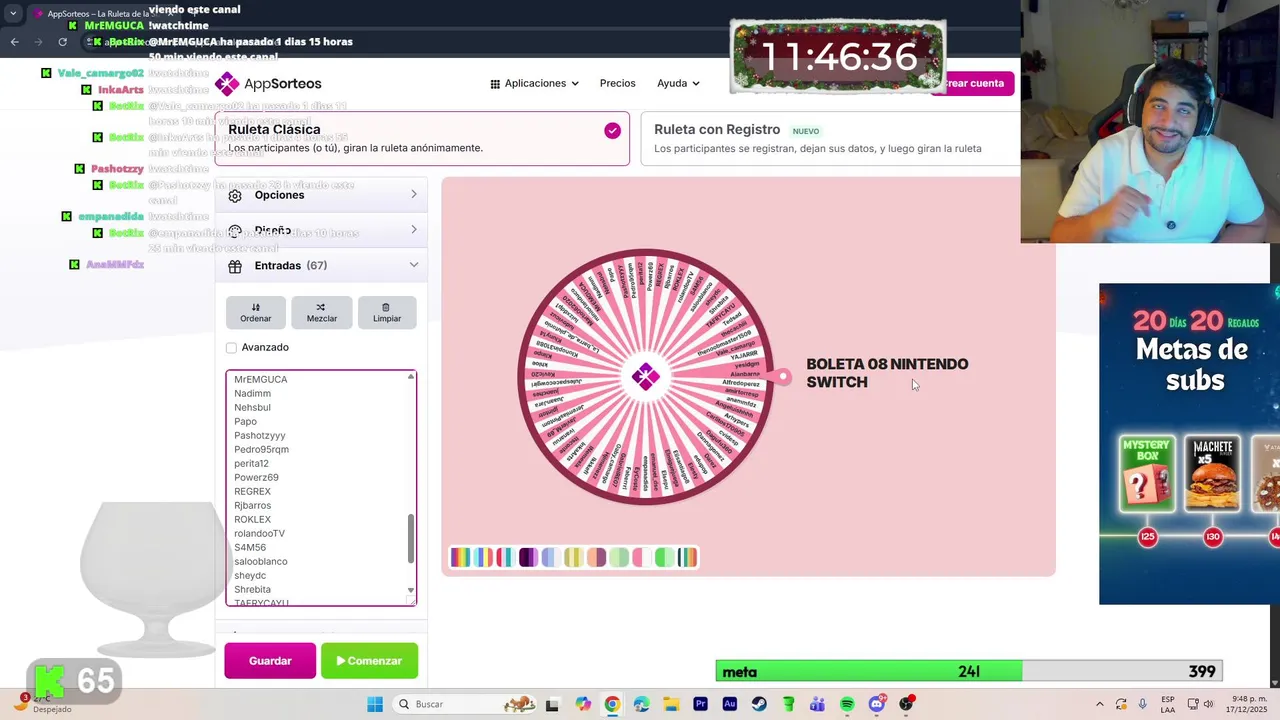1280x720 pixels.
Task: Open Task View from the taskbar
Action: point(552,704)
